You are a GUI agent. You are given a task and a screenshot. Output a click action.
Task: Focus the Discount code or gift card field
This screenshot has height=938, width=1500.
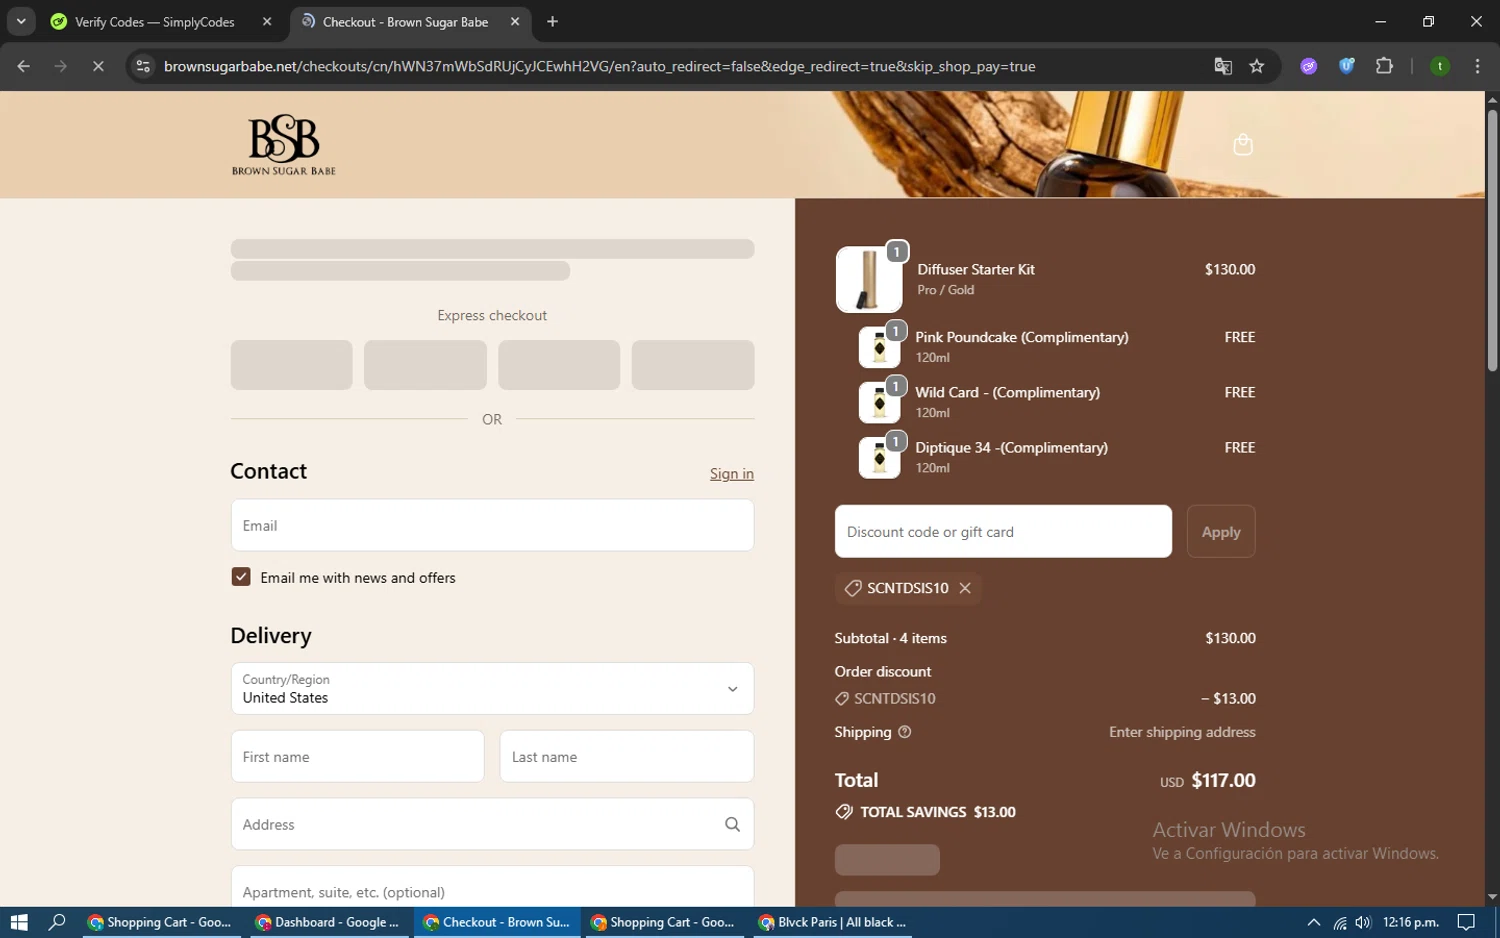1003,531
